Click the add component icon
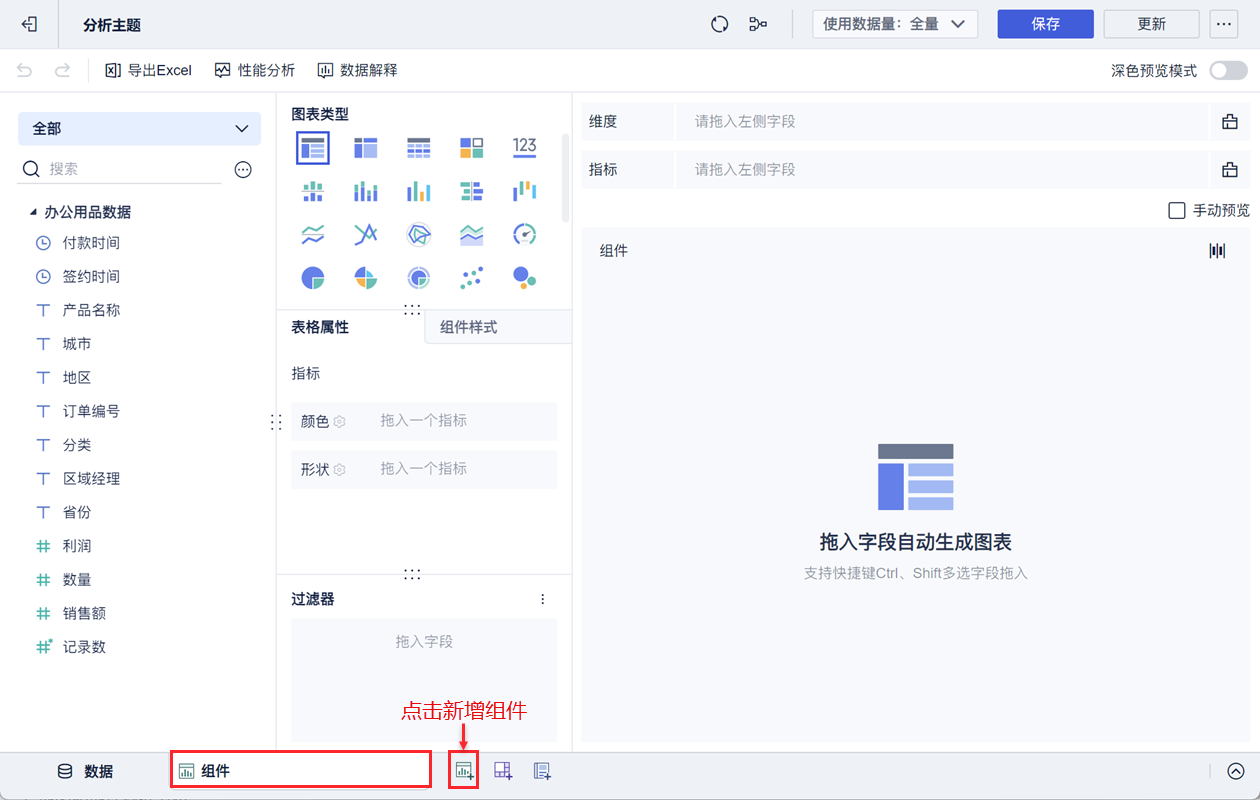This screenshot has width=1260, height=800. (x=464, y=771)
